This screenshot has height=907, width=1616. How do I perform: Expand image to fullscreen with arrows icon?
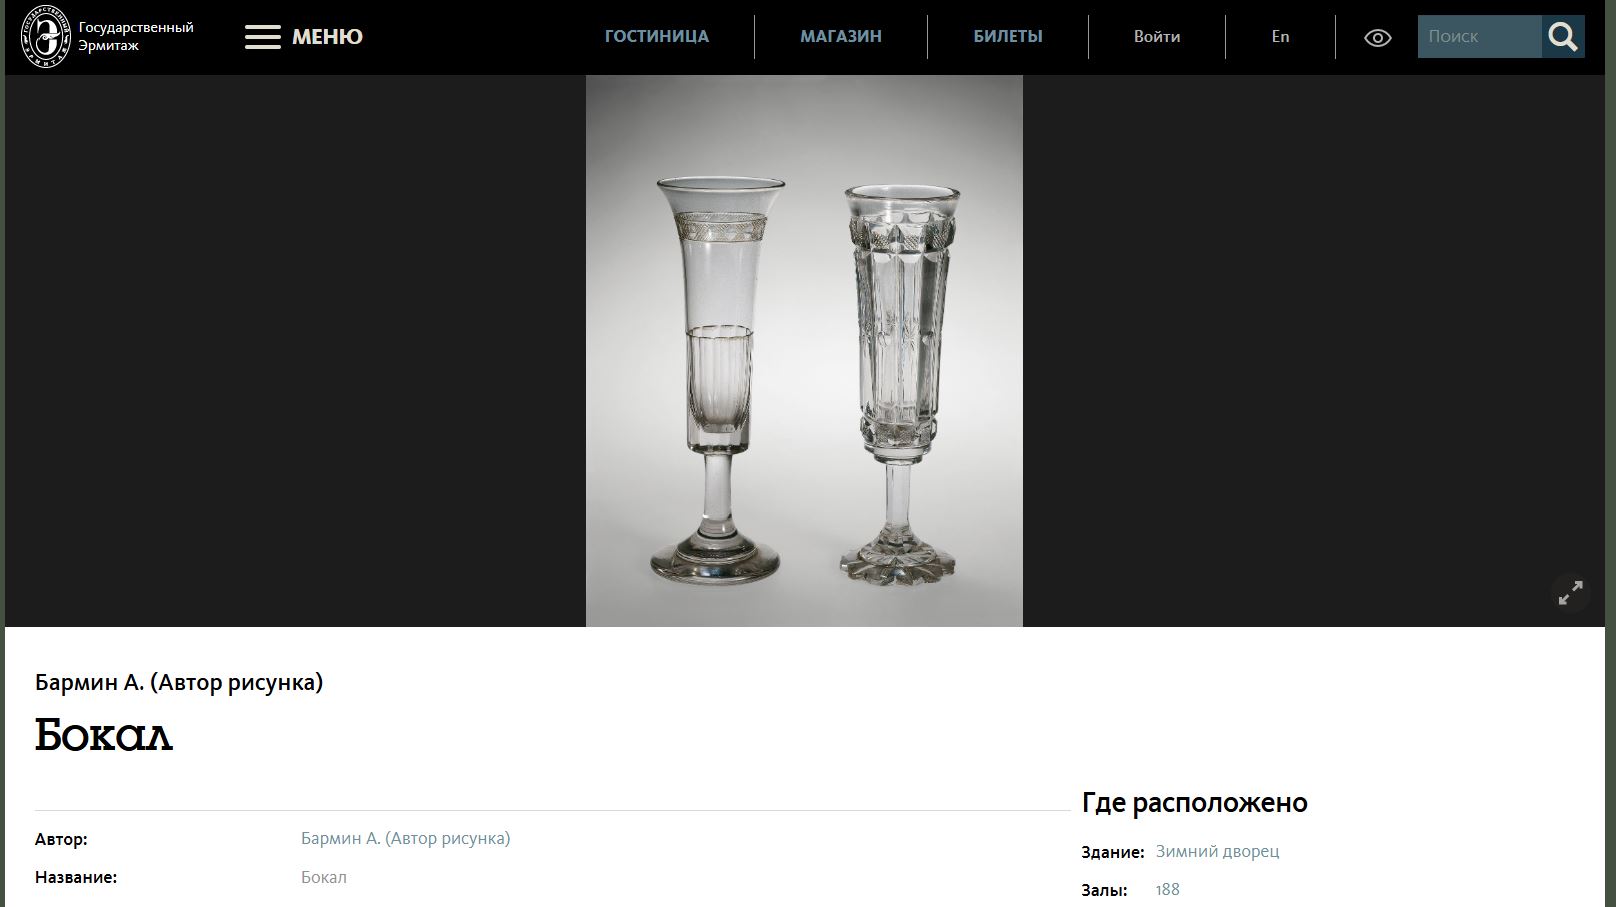(x=1571, y=593)
